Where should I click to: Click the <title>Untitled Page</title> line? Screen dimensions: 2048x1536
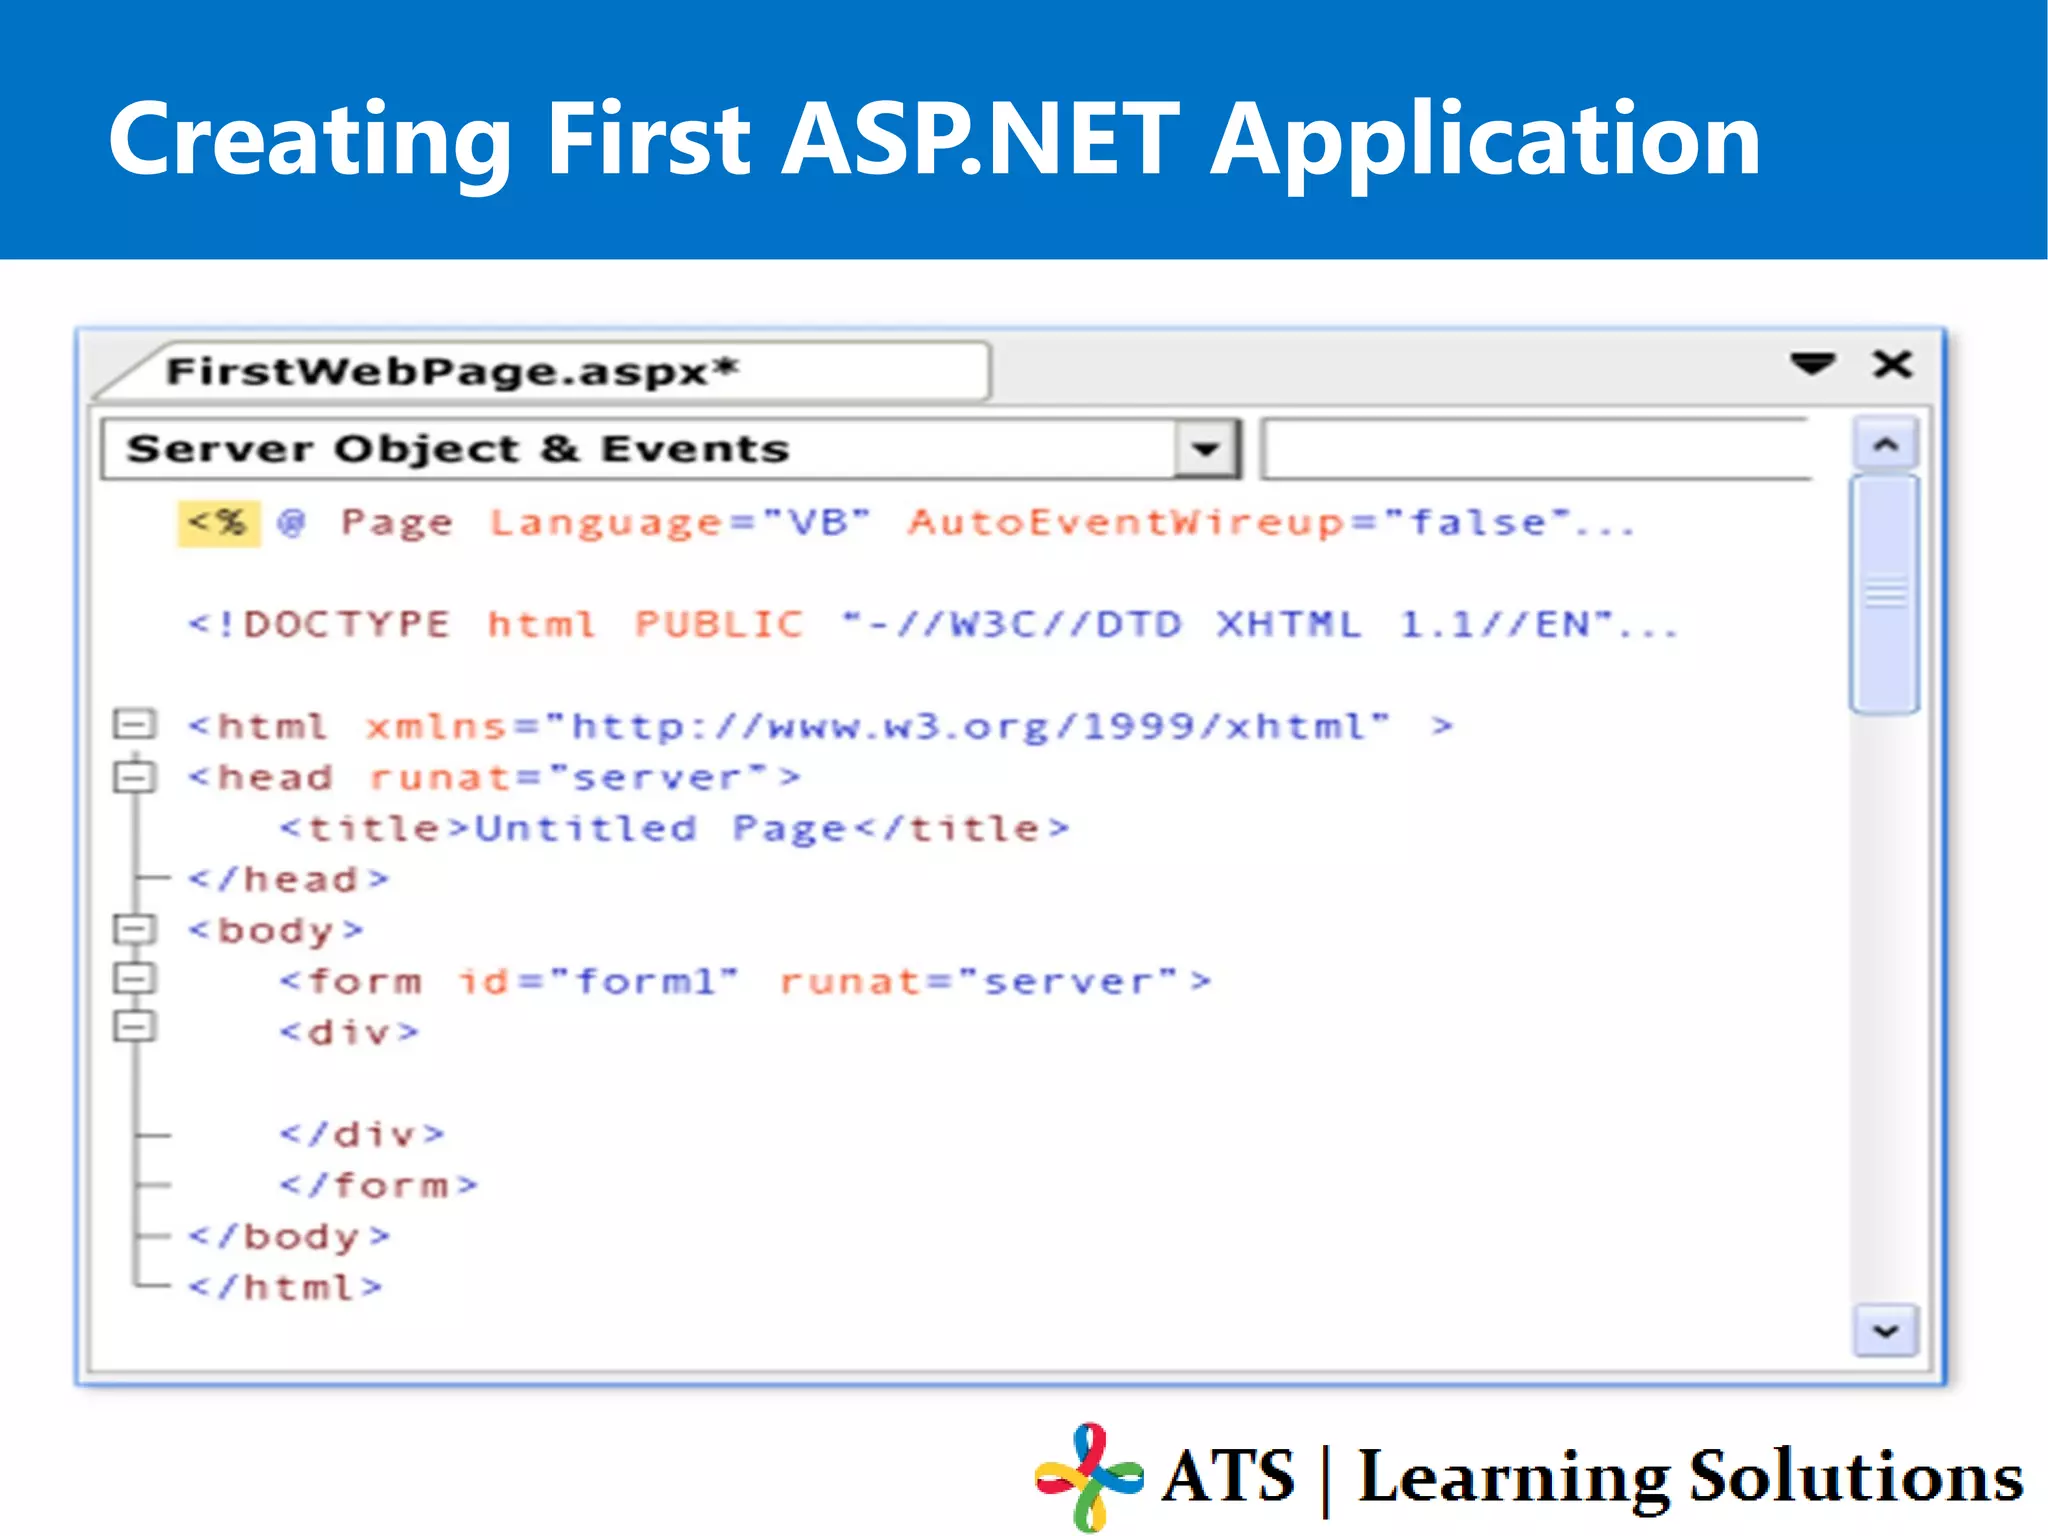674,829
